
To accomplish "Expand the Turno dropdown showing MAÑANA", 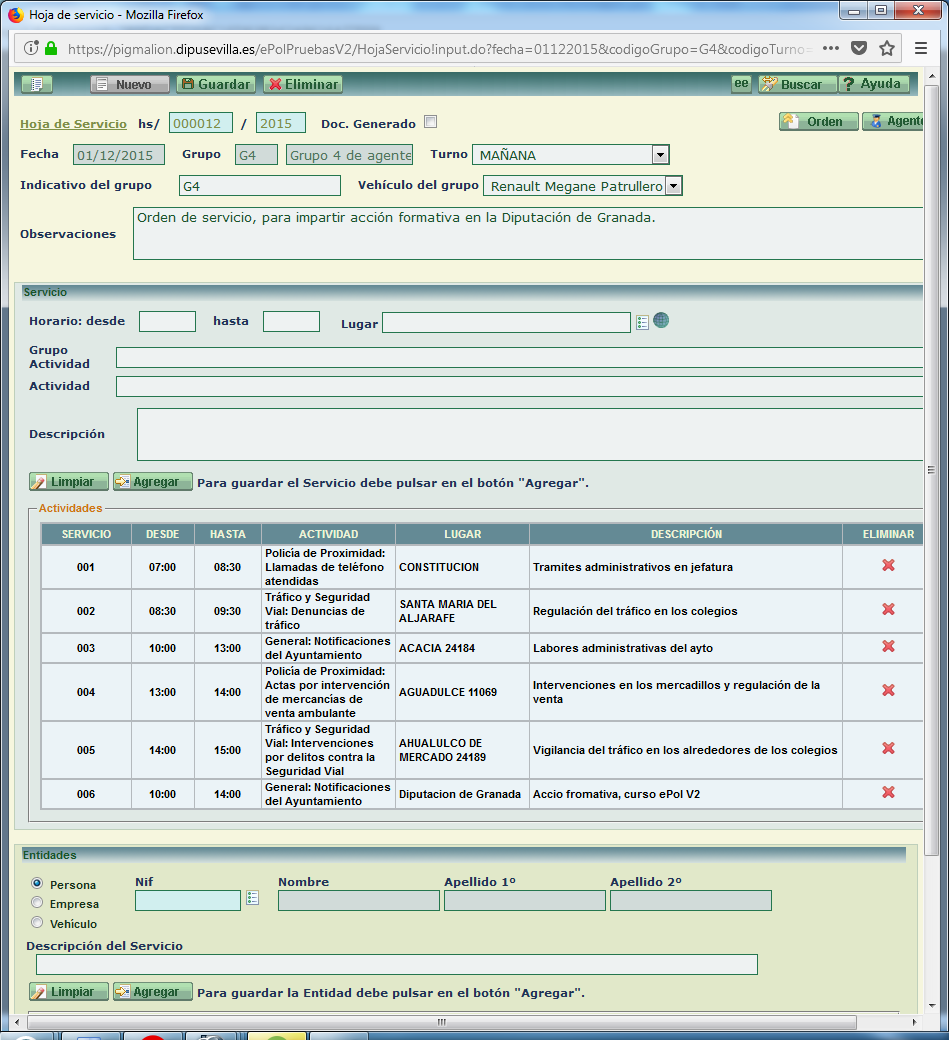I will [659, 155].
